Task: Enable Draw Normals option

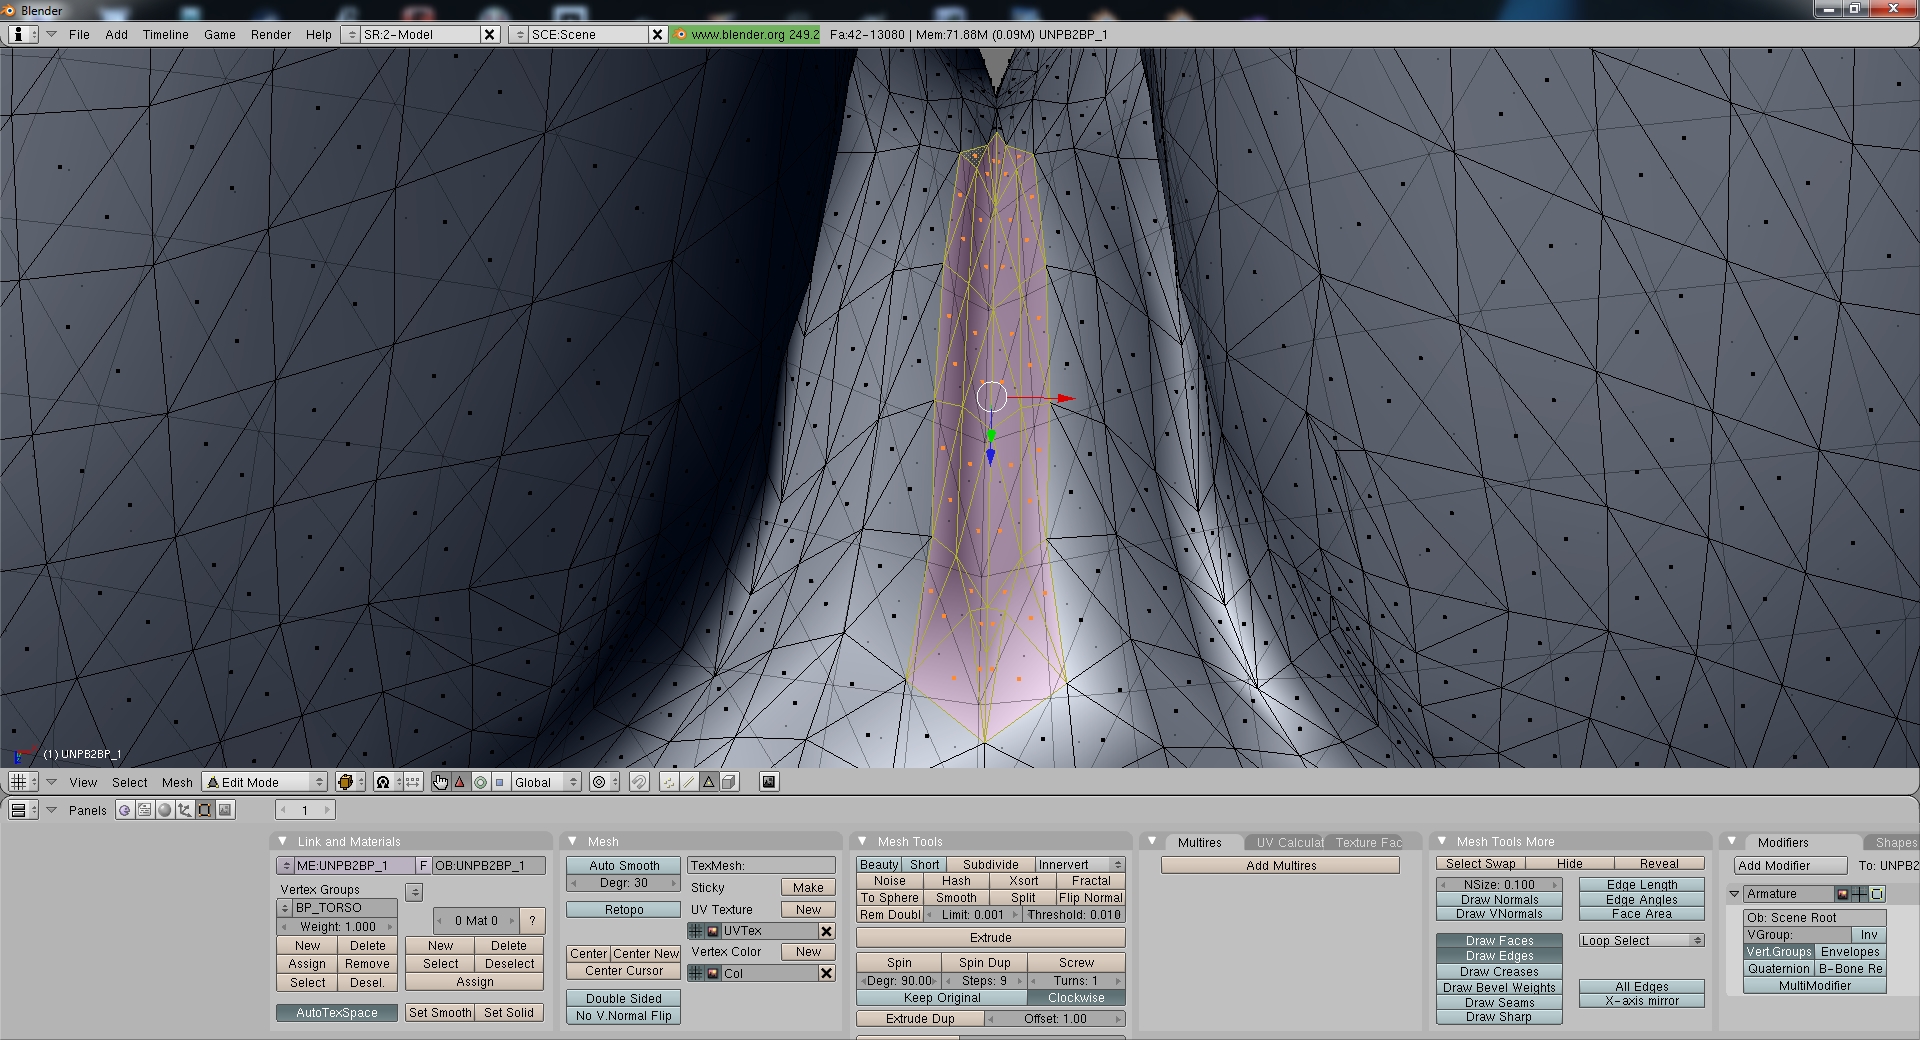Action: coord(1499,899)
